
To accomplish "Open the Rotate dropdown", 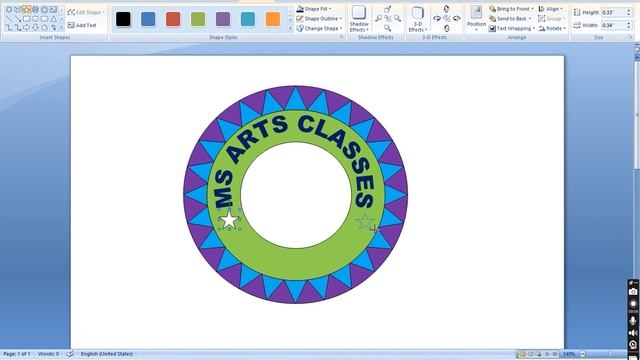I will (552, 29).
